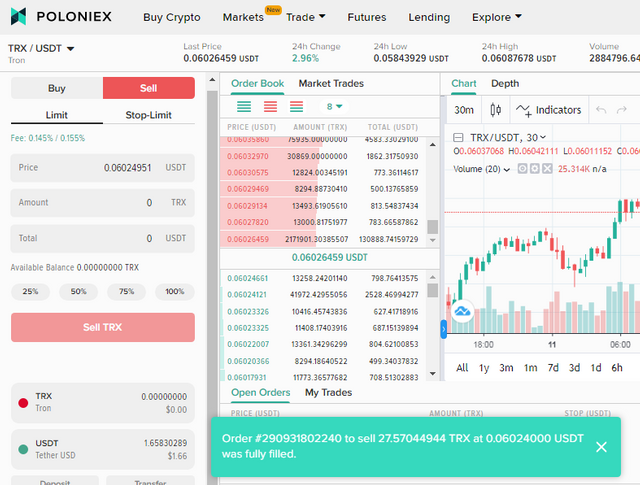The image size is (640, 485).
Task: Open the Explore menu dropdown
Action: [x=496, y=17]
